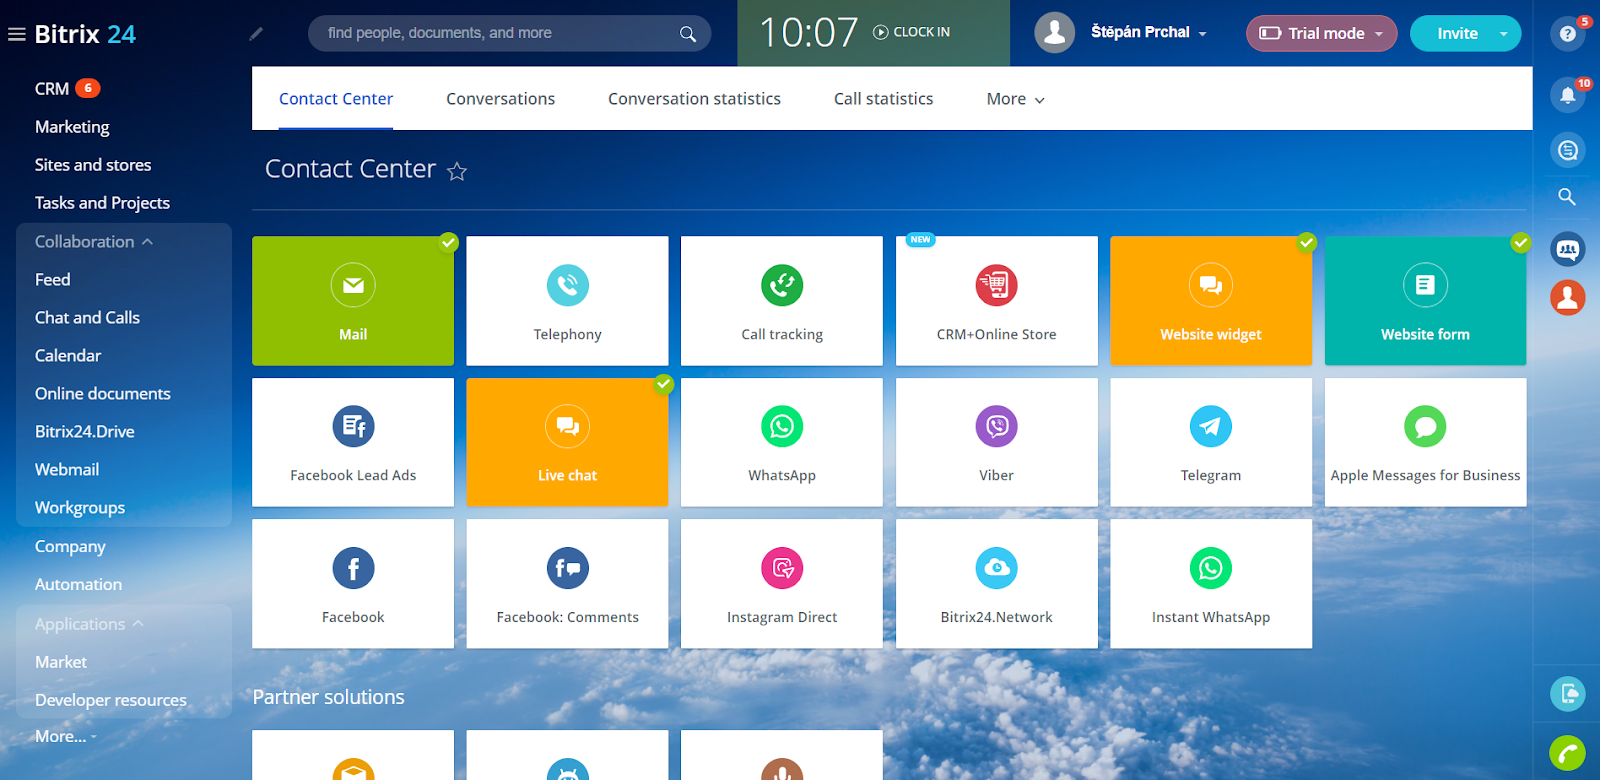Click the right panel search magnifier
This screenshot has width=1600, height=780.
click(1567, 197)
